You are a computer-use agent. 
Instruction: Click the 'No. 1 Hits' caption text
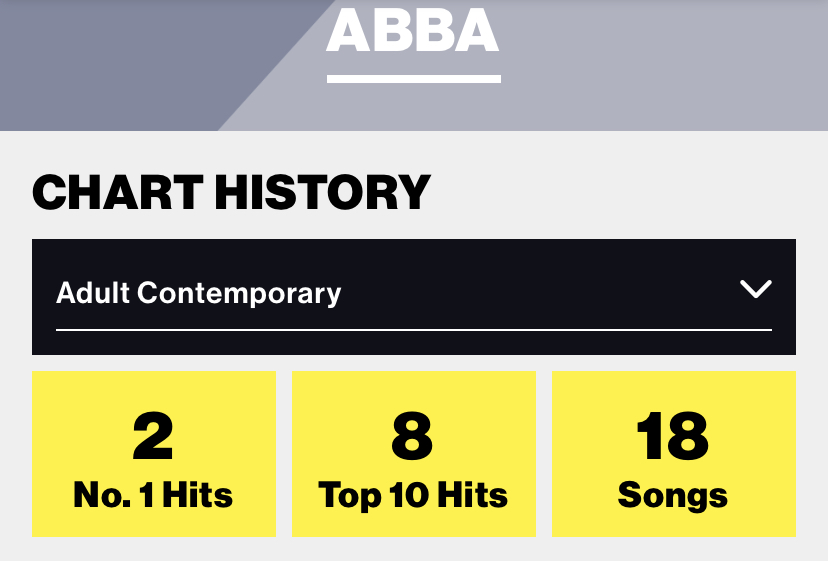point(153,494)
